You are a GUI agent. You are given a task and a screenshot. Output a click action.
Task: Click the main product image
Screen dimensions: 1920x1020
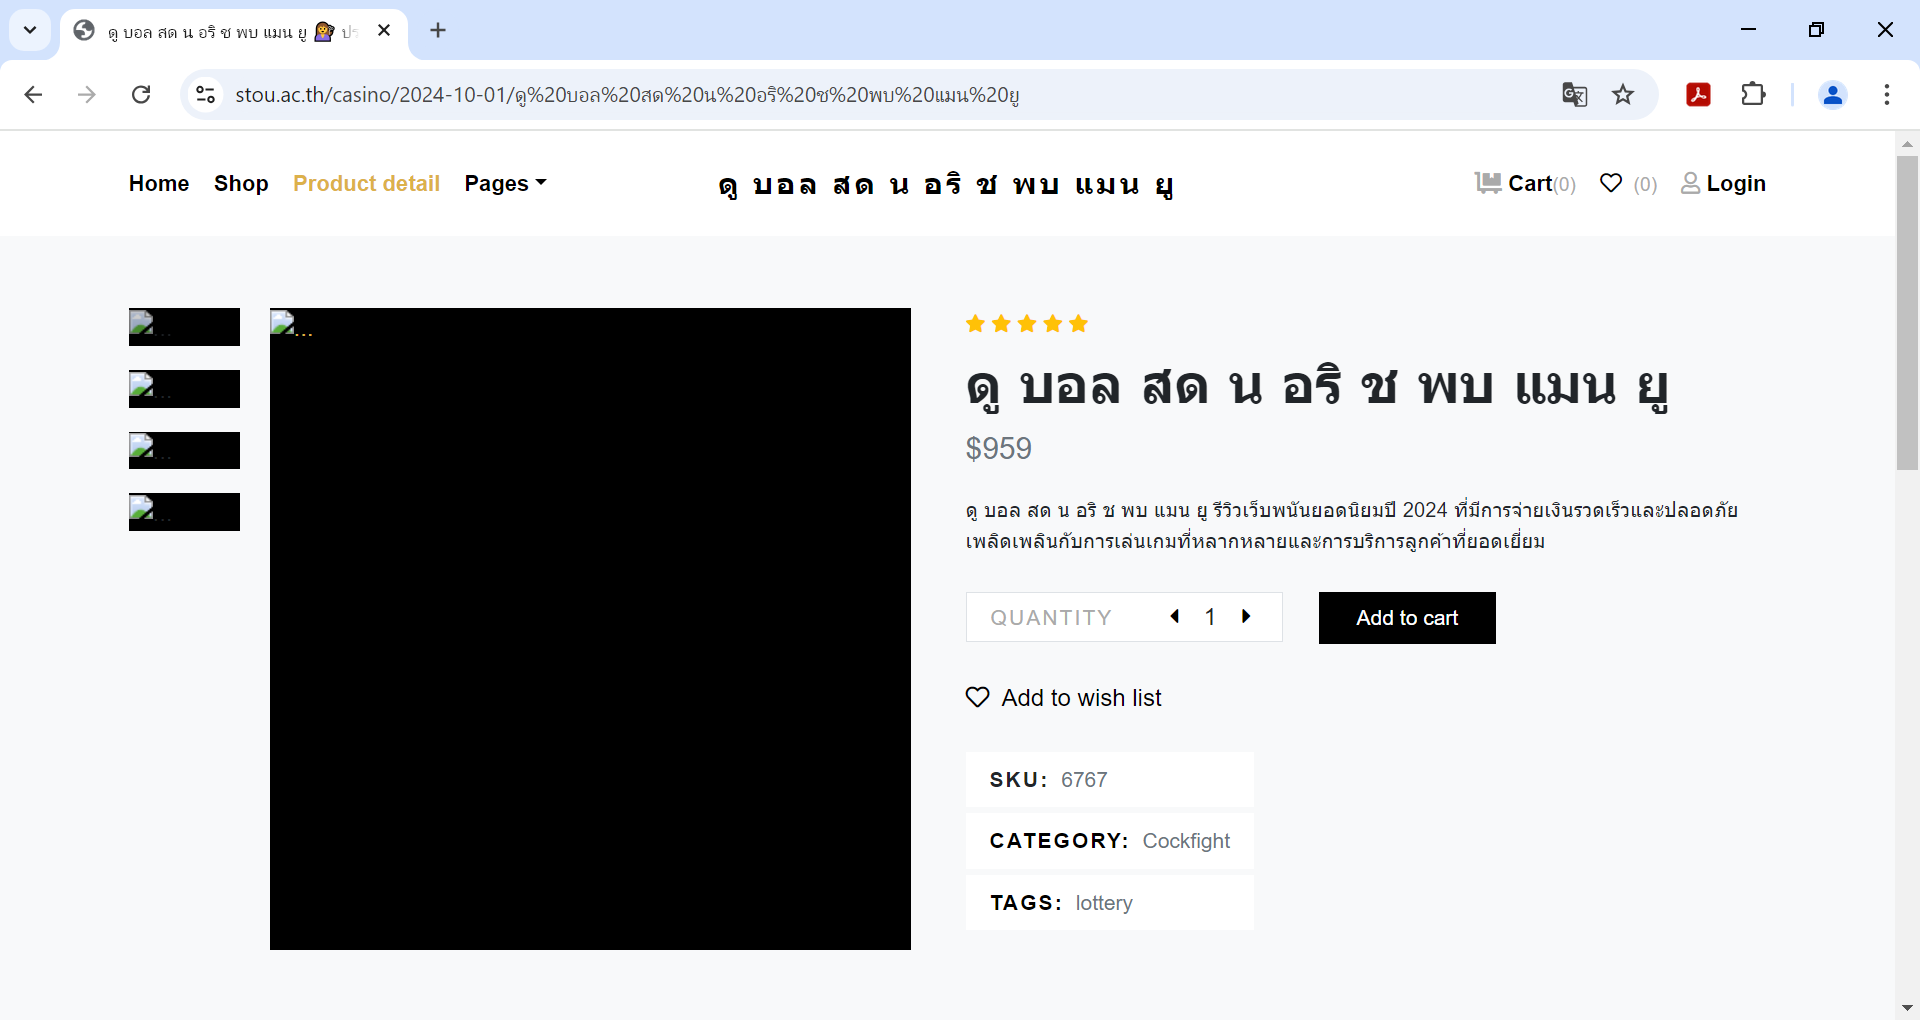(x=590, y=629)
